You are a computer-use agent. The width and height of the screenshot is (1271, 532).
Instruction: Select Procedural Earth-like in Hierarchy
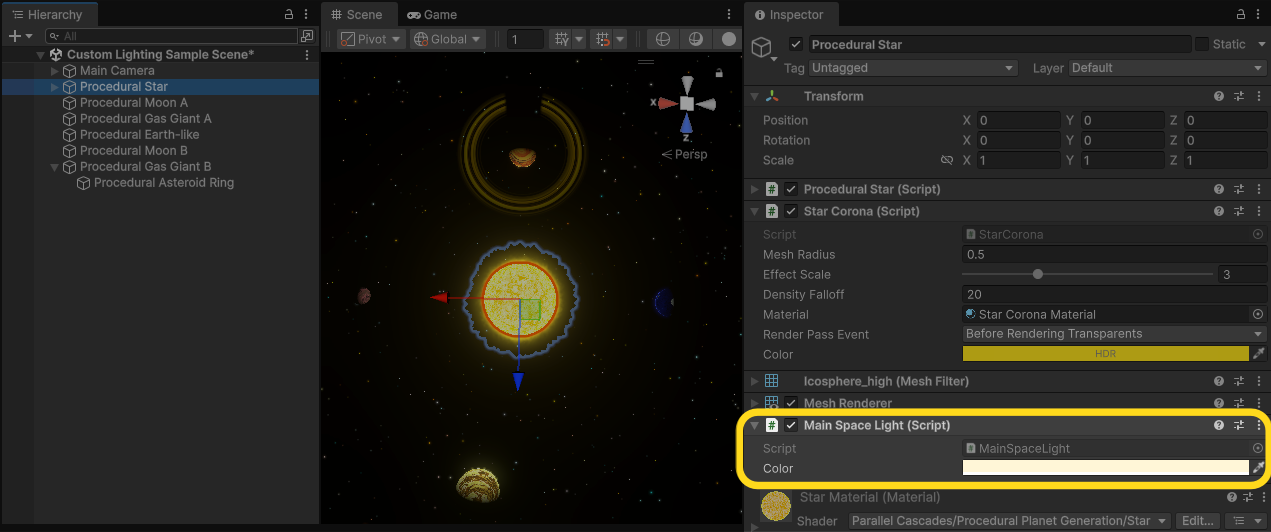point(139,135)
